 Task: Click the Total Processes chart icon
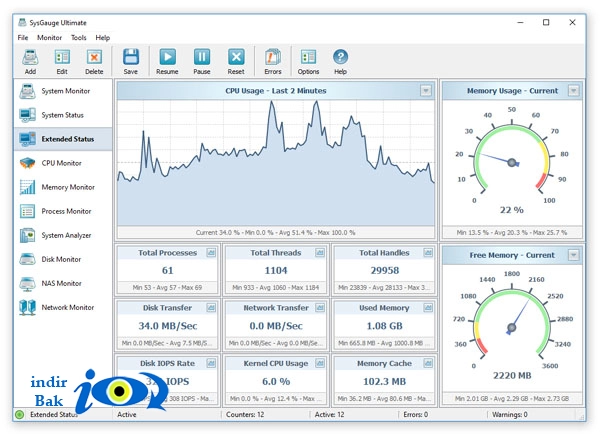click(x=211, y=253)
